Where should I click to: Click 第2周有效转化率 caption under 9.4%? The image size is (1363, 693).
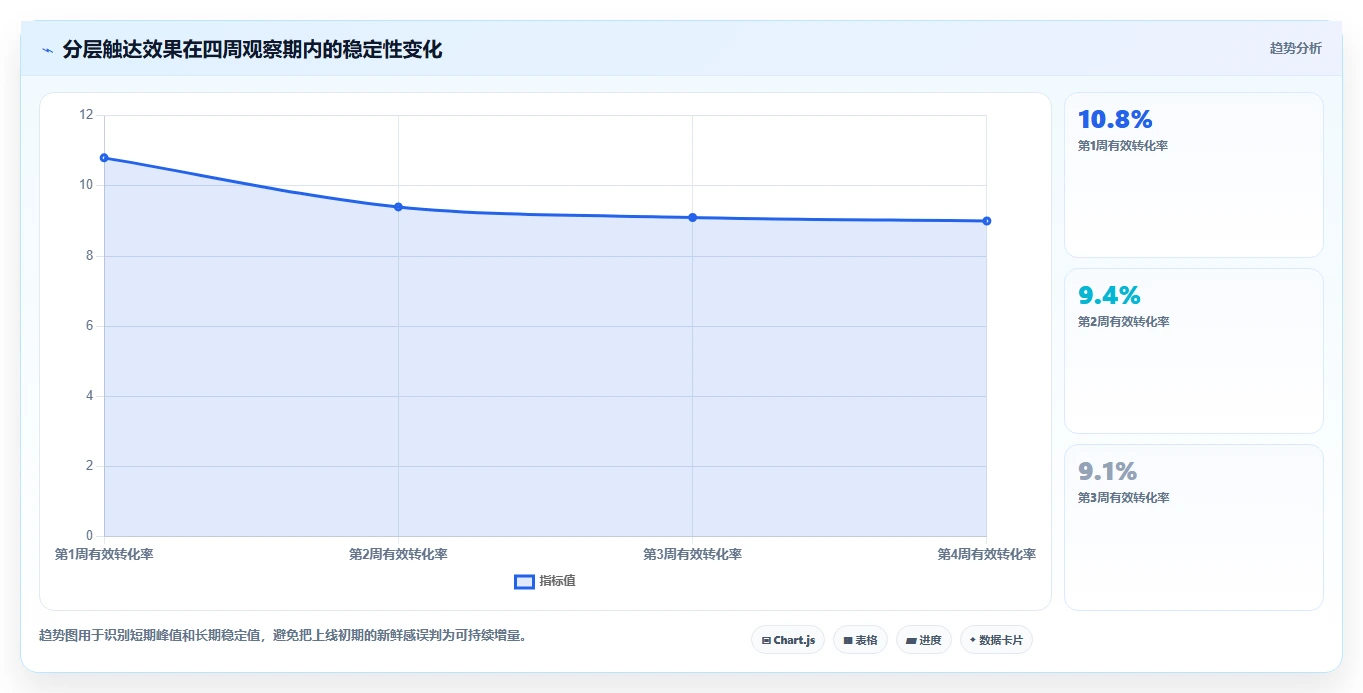(1123, 322)
